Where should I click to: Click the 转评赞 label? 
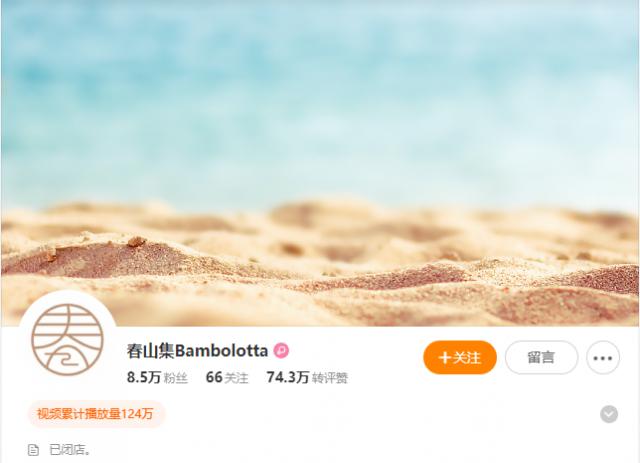[330, 378]
